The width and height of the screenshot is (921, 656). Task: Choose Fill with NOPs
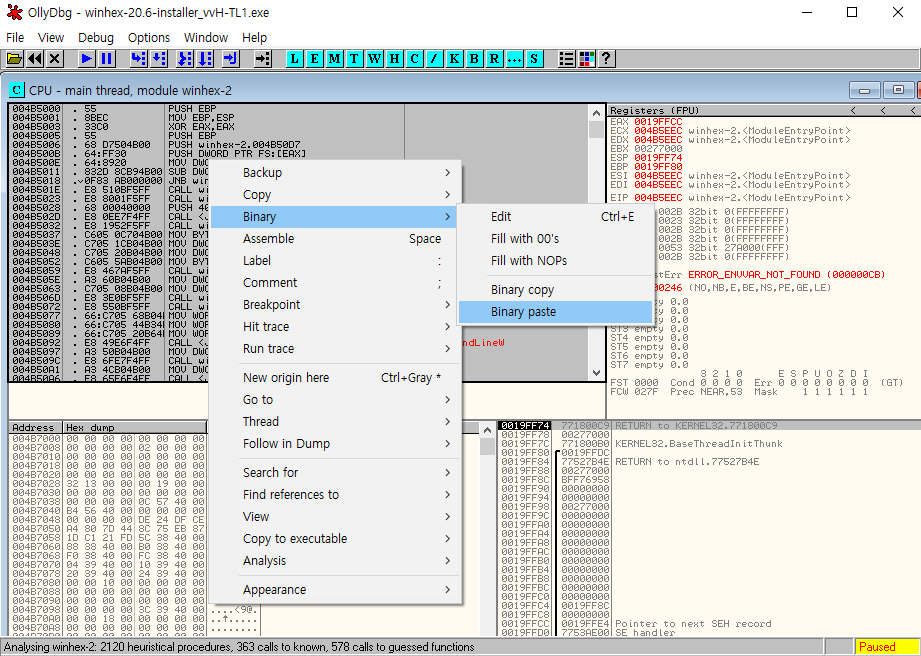pos(555,260)
